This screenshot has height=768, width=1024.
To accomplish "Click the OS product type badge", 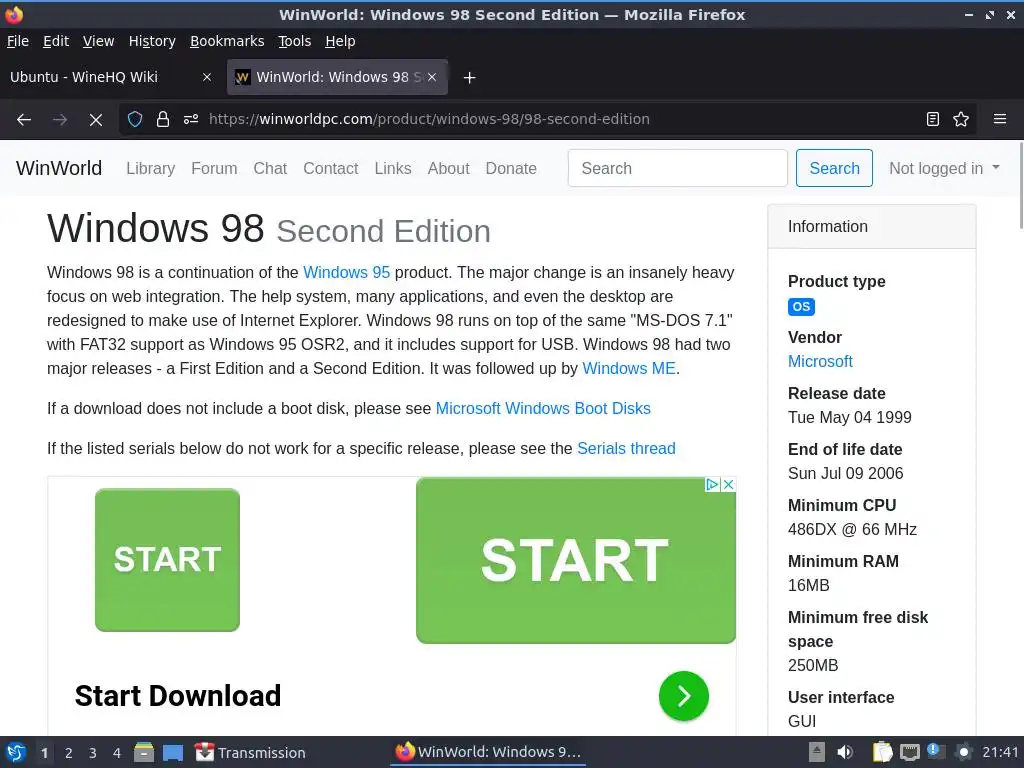I will pos(801,306).
